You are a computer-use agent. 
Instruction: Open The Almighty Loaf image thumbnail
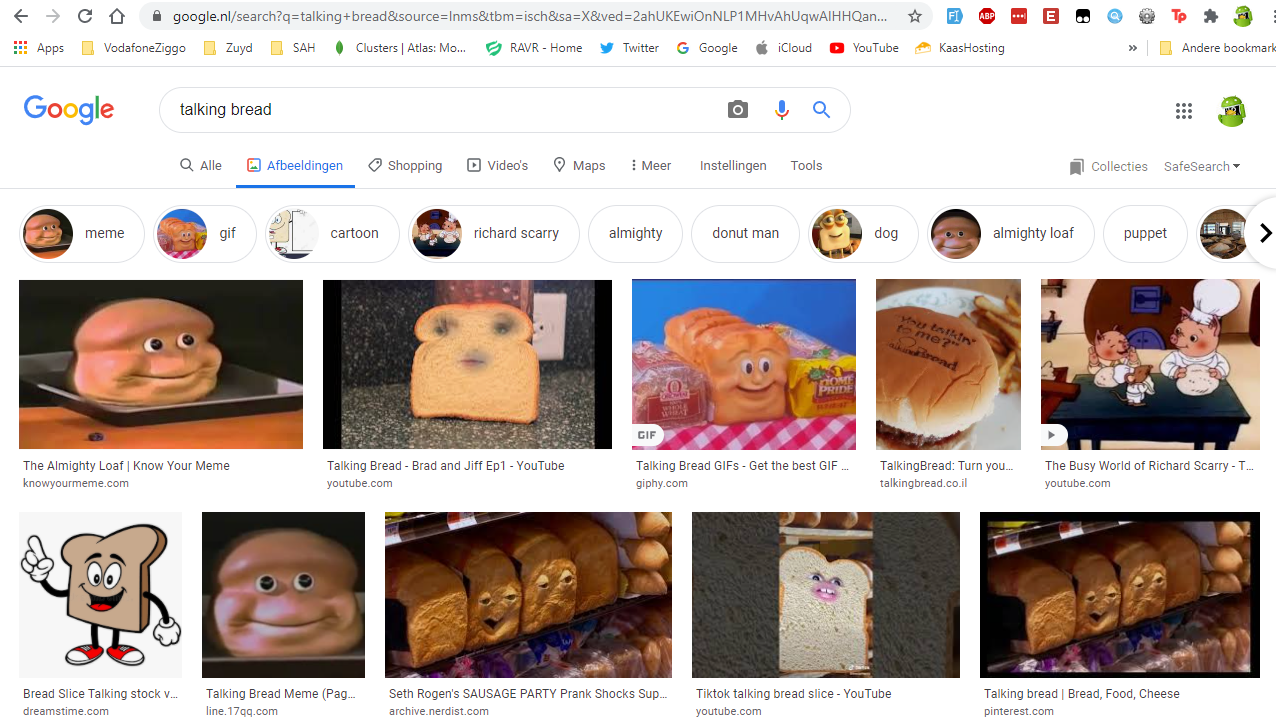tap(161, 364)
